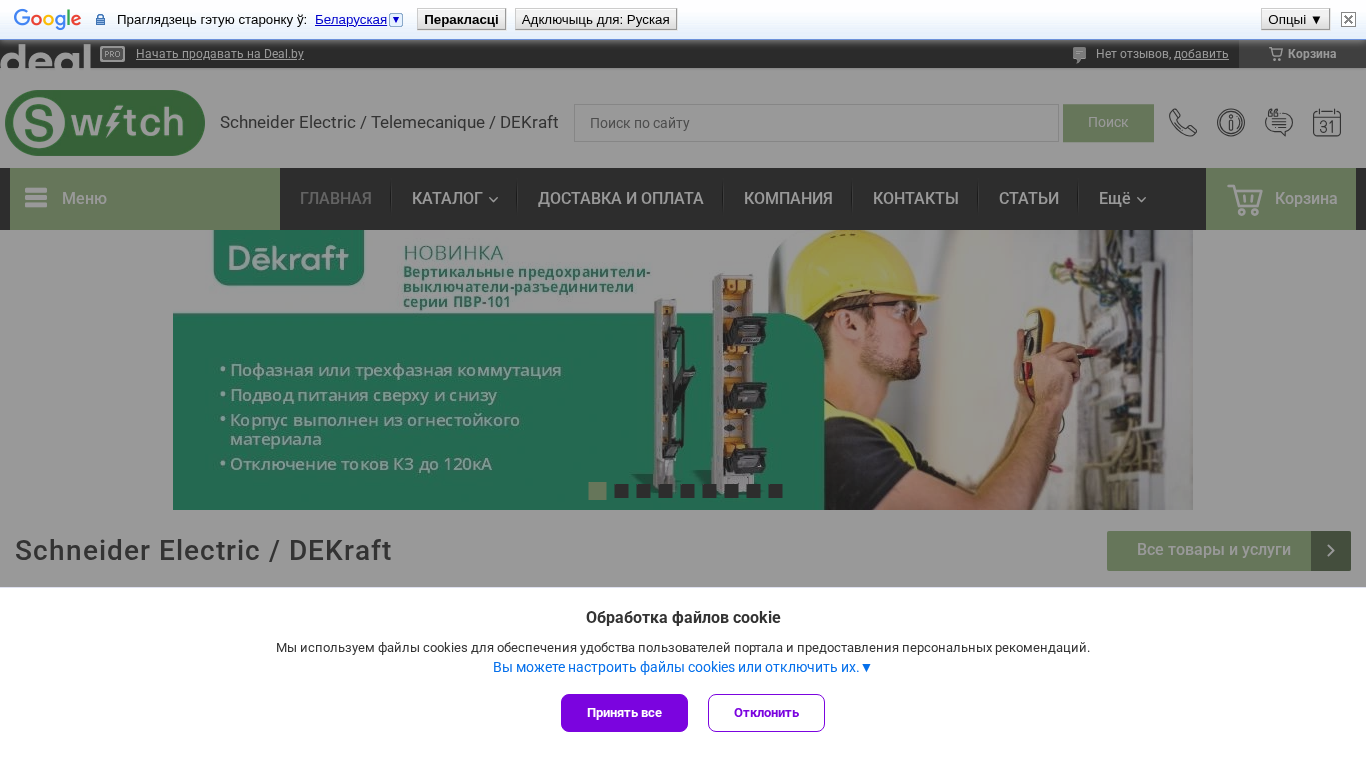The height and width of the screenshot is (768, 1366).
Task: Click the Switch store logo
Action: (x=105, y=123)
